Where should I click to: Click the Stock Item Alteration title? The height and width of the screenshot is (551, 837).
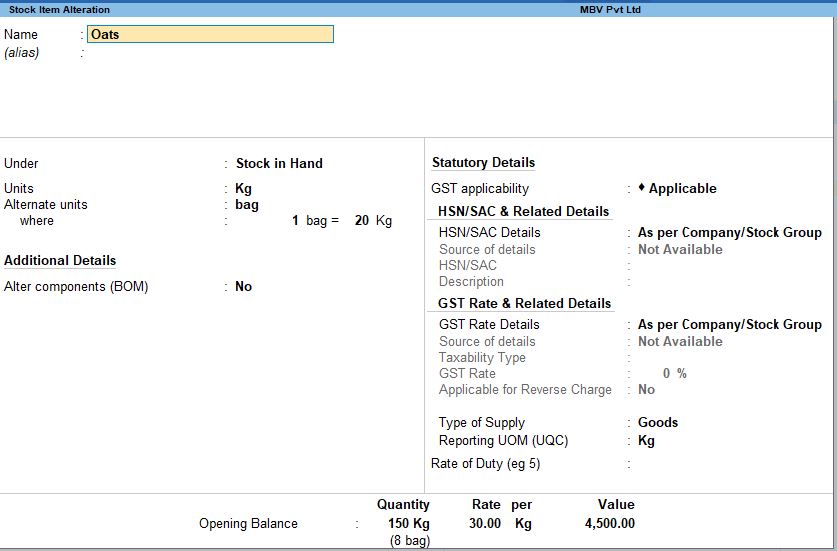(59, 10)
